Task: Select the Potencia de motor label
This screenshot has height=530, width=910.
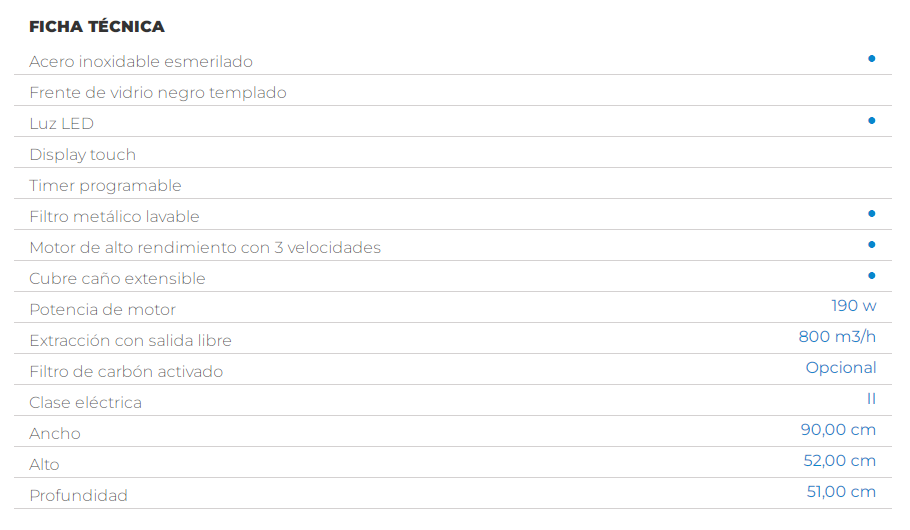Action: 102,309
